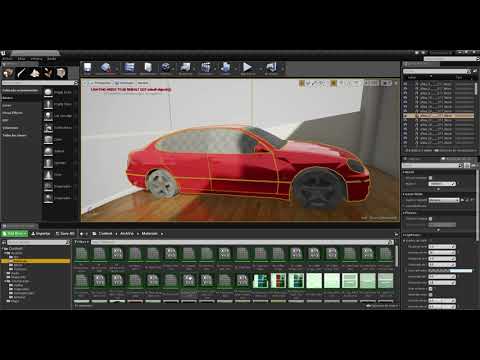Click the content browser vertical scrollbar
The image size is (480, 360).
coord(396,257)
